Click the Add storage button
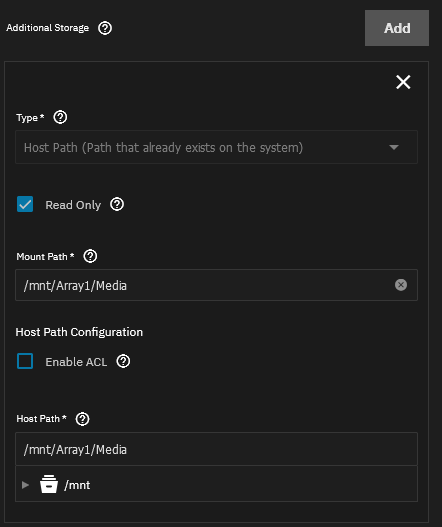This screenshot has height=527, width=442. (397, 28)
